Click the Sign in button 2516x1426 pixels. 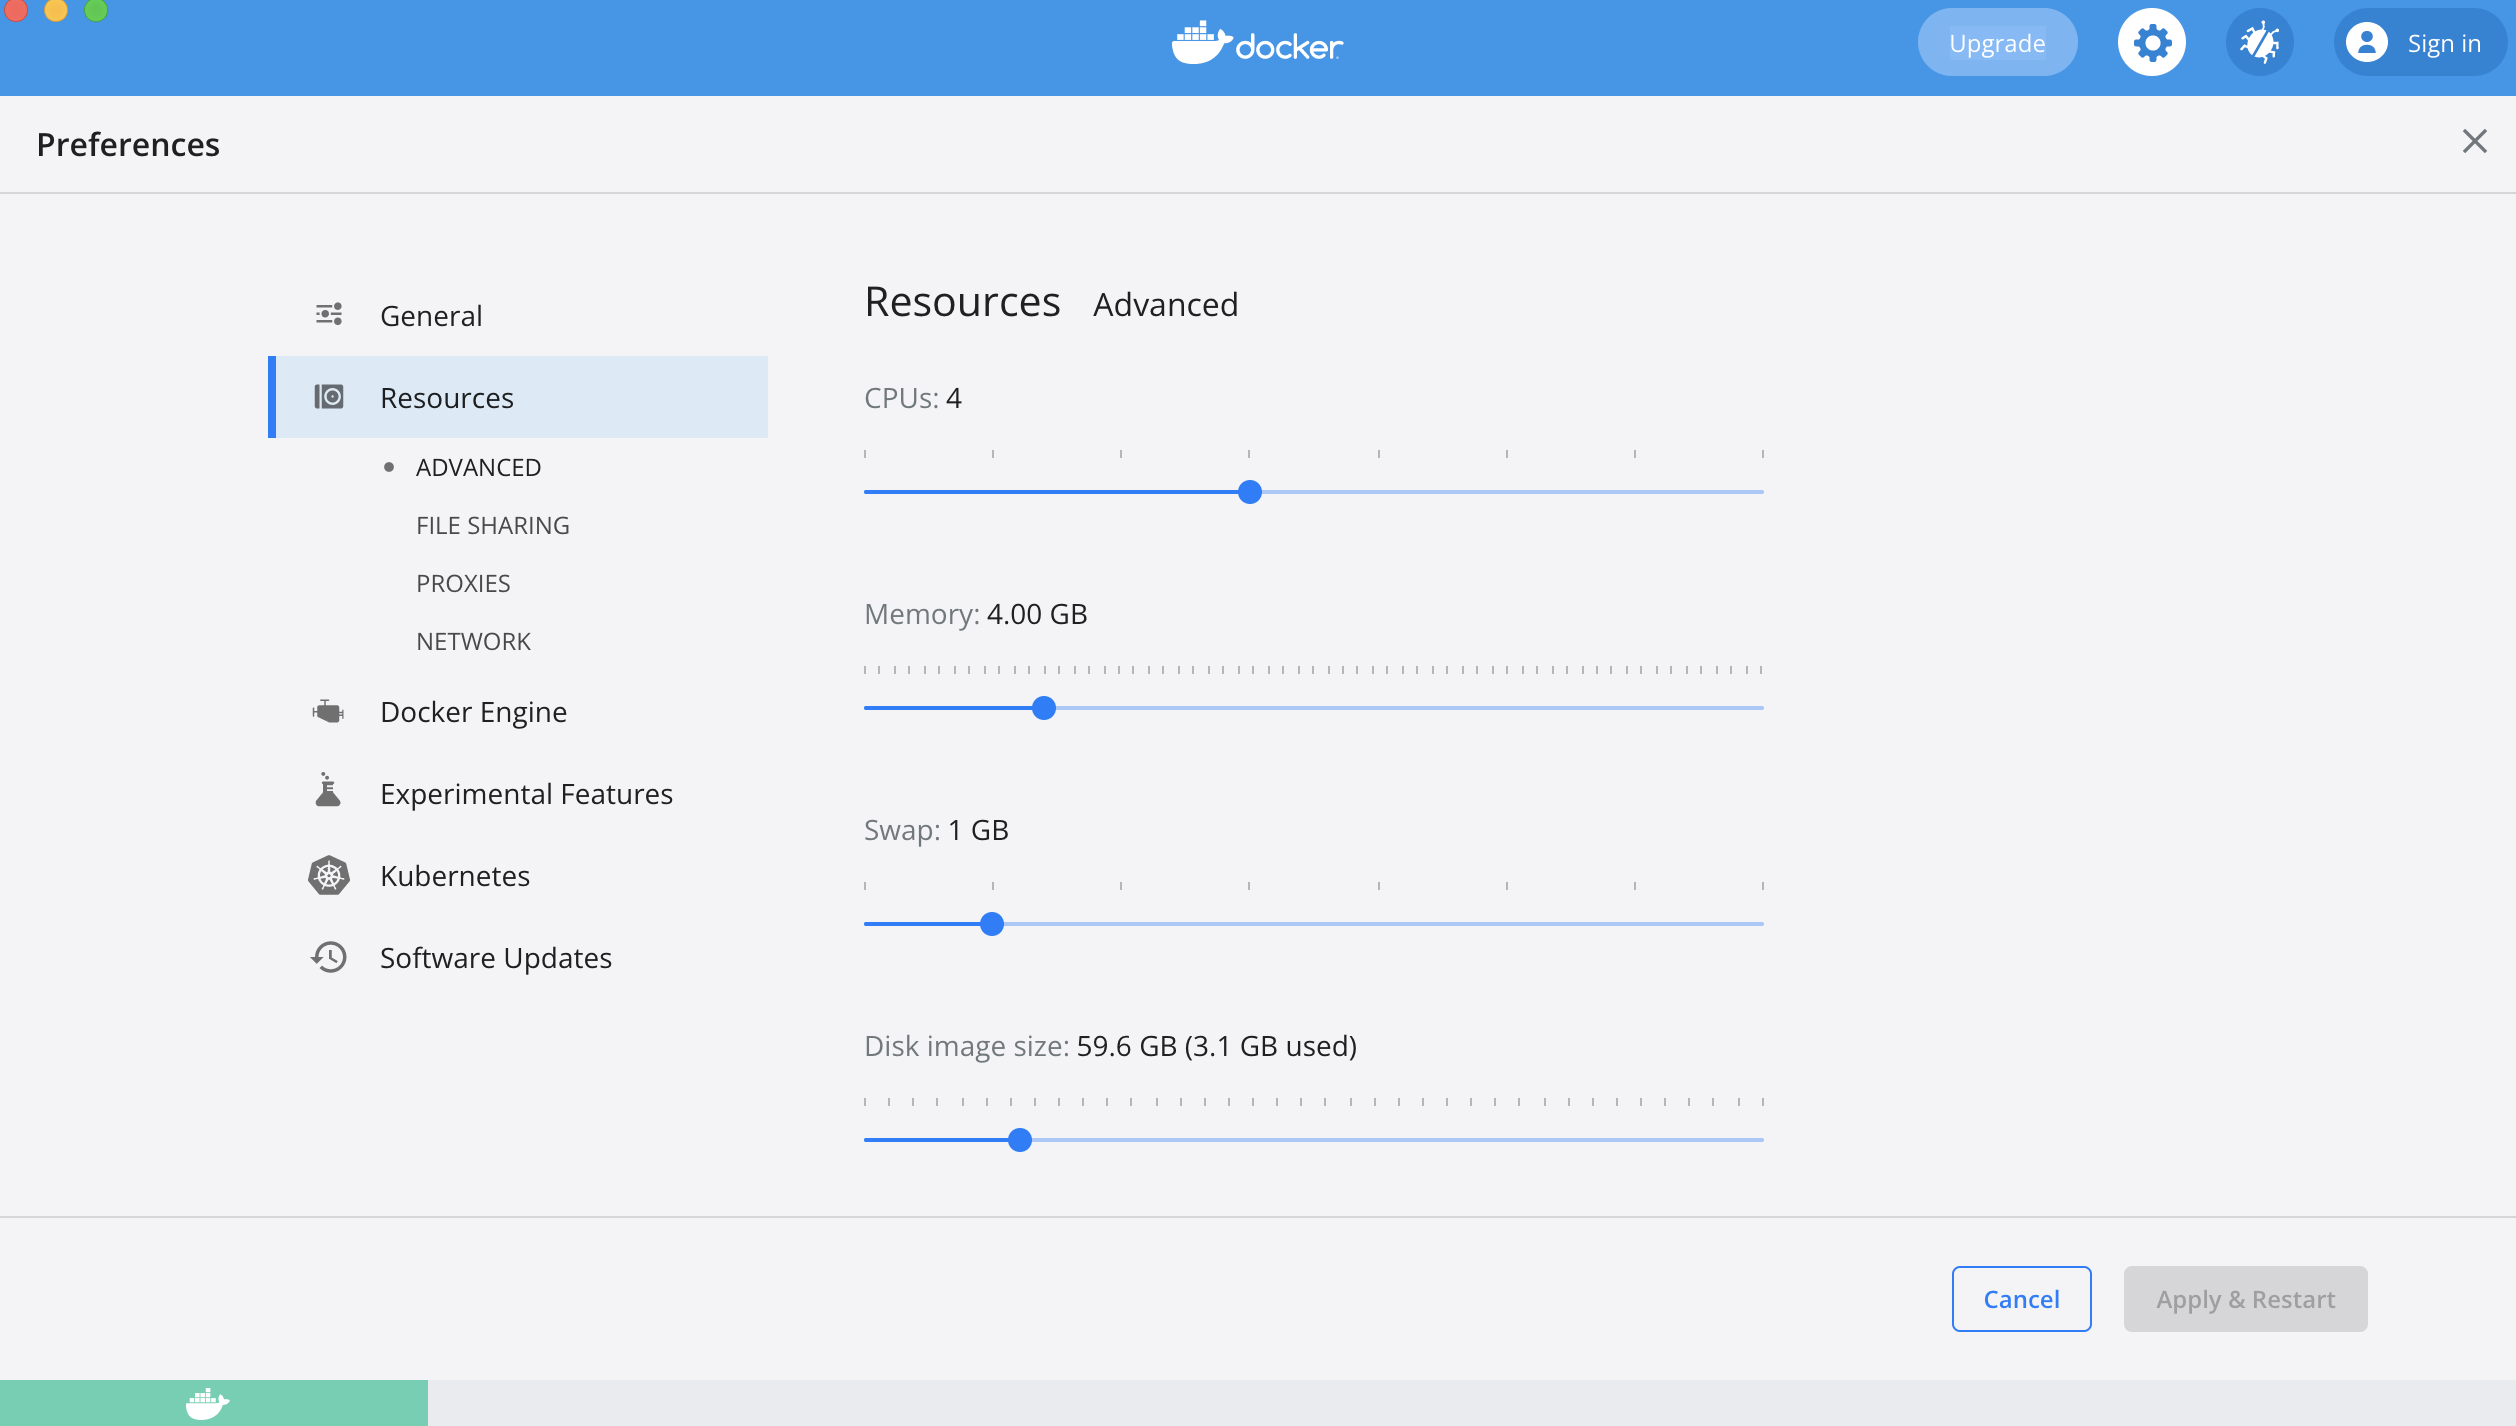[x=2420, y=43]
